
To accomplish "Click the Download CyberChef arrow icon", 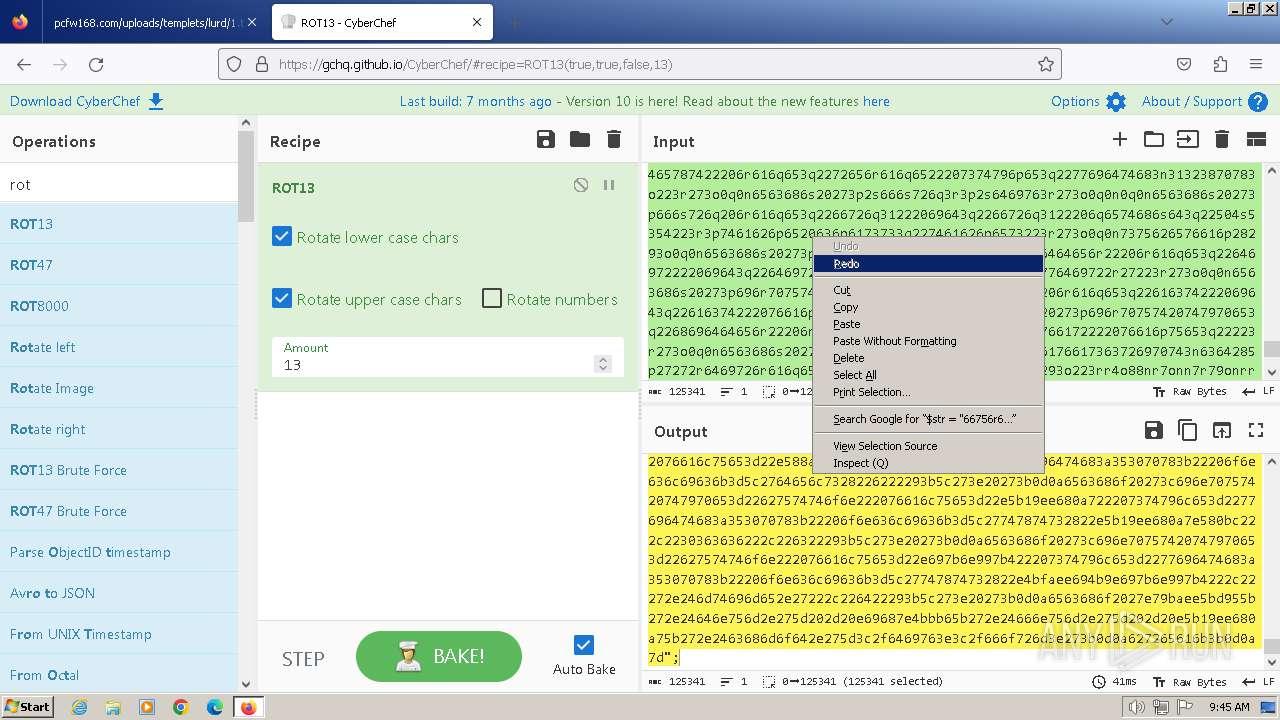I will (156, 101).
